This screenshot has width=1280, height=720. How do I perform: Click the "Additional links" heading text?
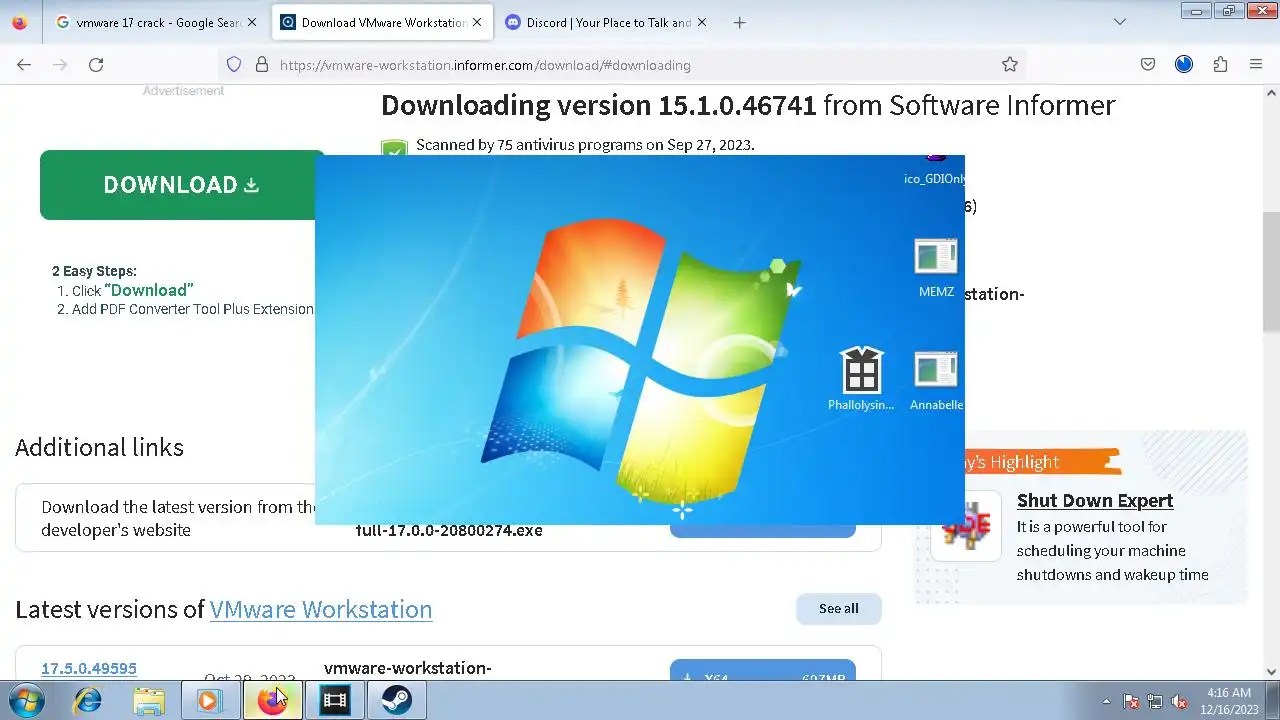[99, 447]
